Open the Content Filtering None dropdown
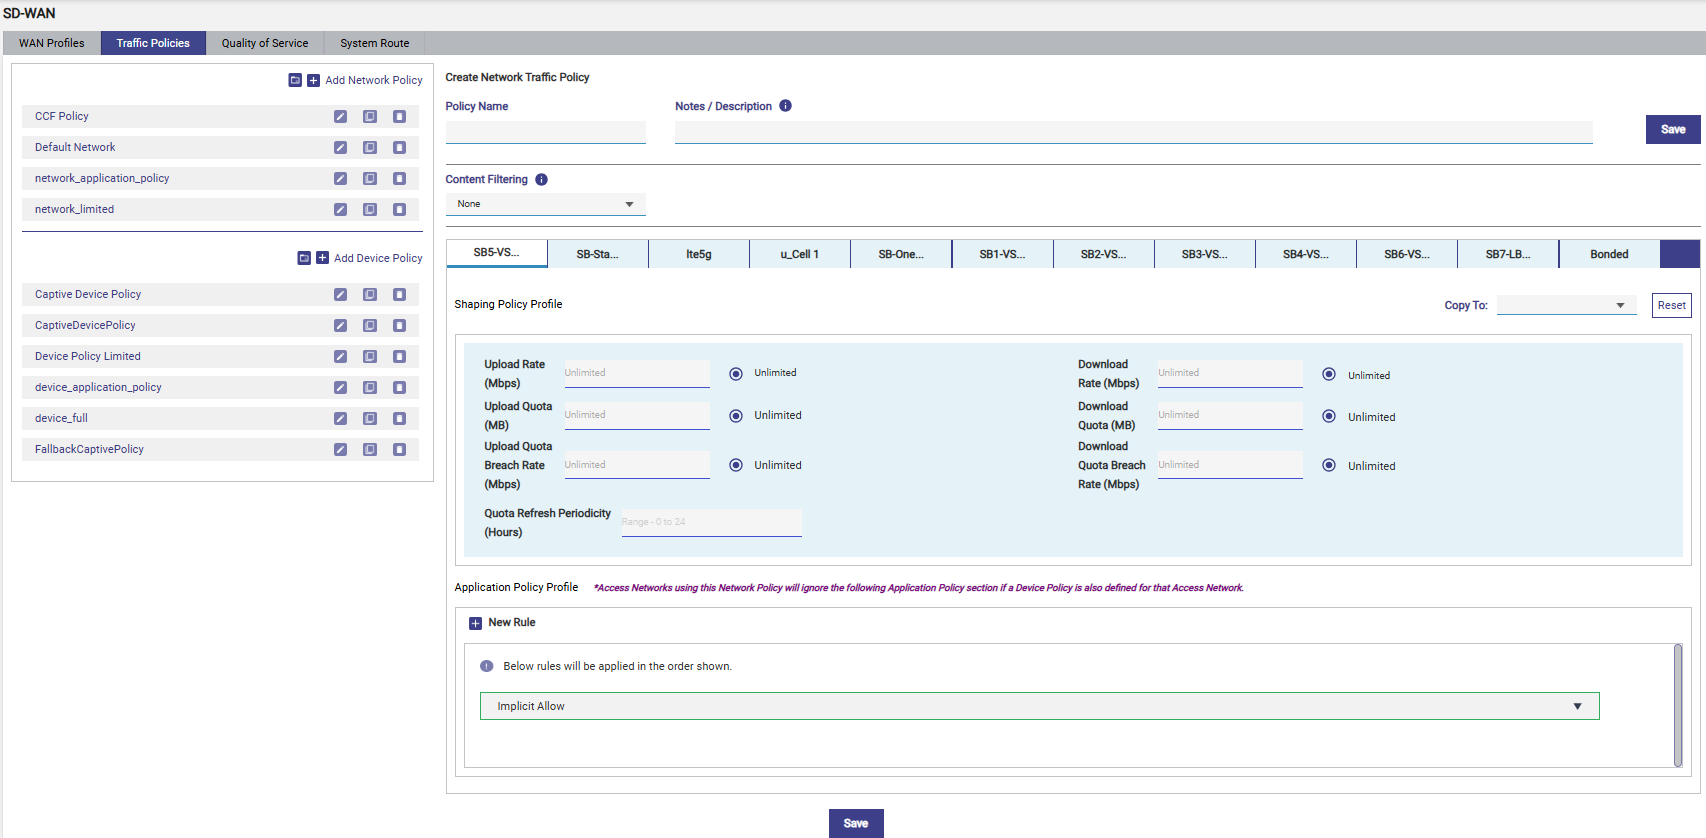 click(545, 204)
